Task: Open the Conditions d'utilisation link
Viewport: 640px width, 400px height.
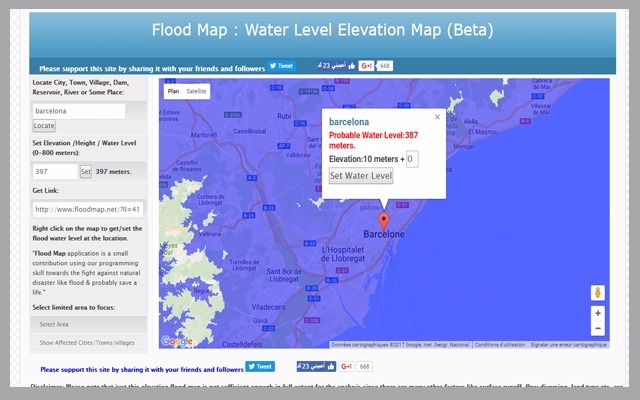Action: [499, 345]
